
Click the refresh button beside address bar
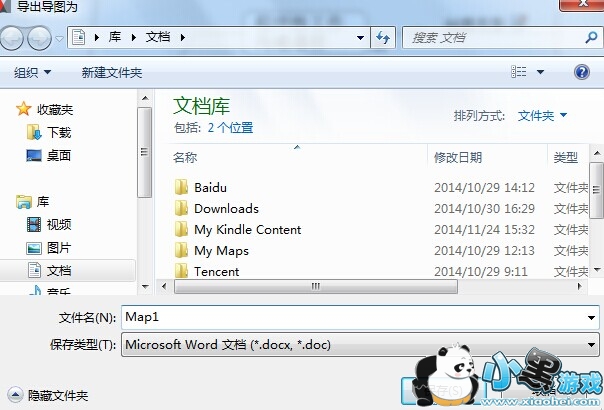(383, 38)
